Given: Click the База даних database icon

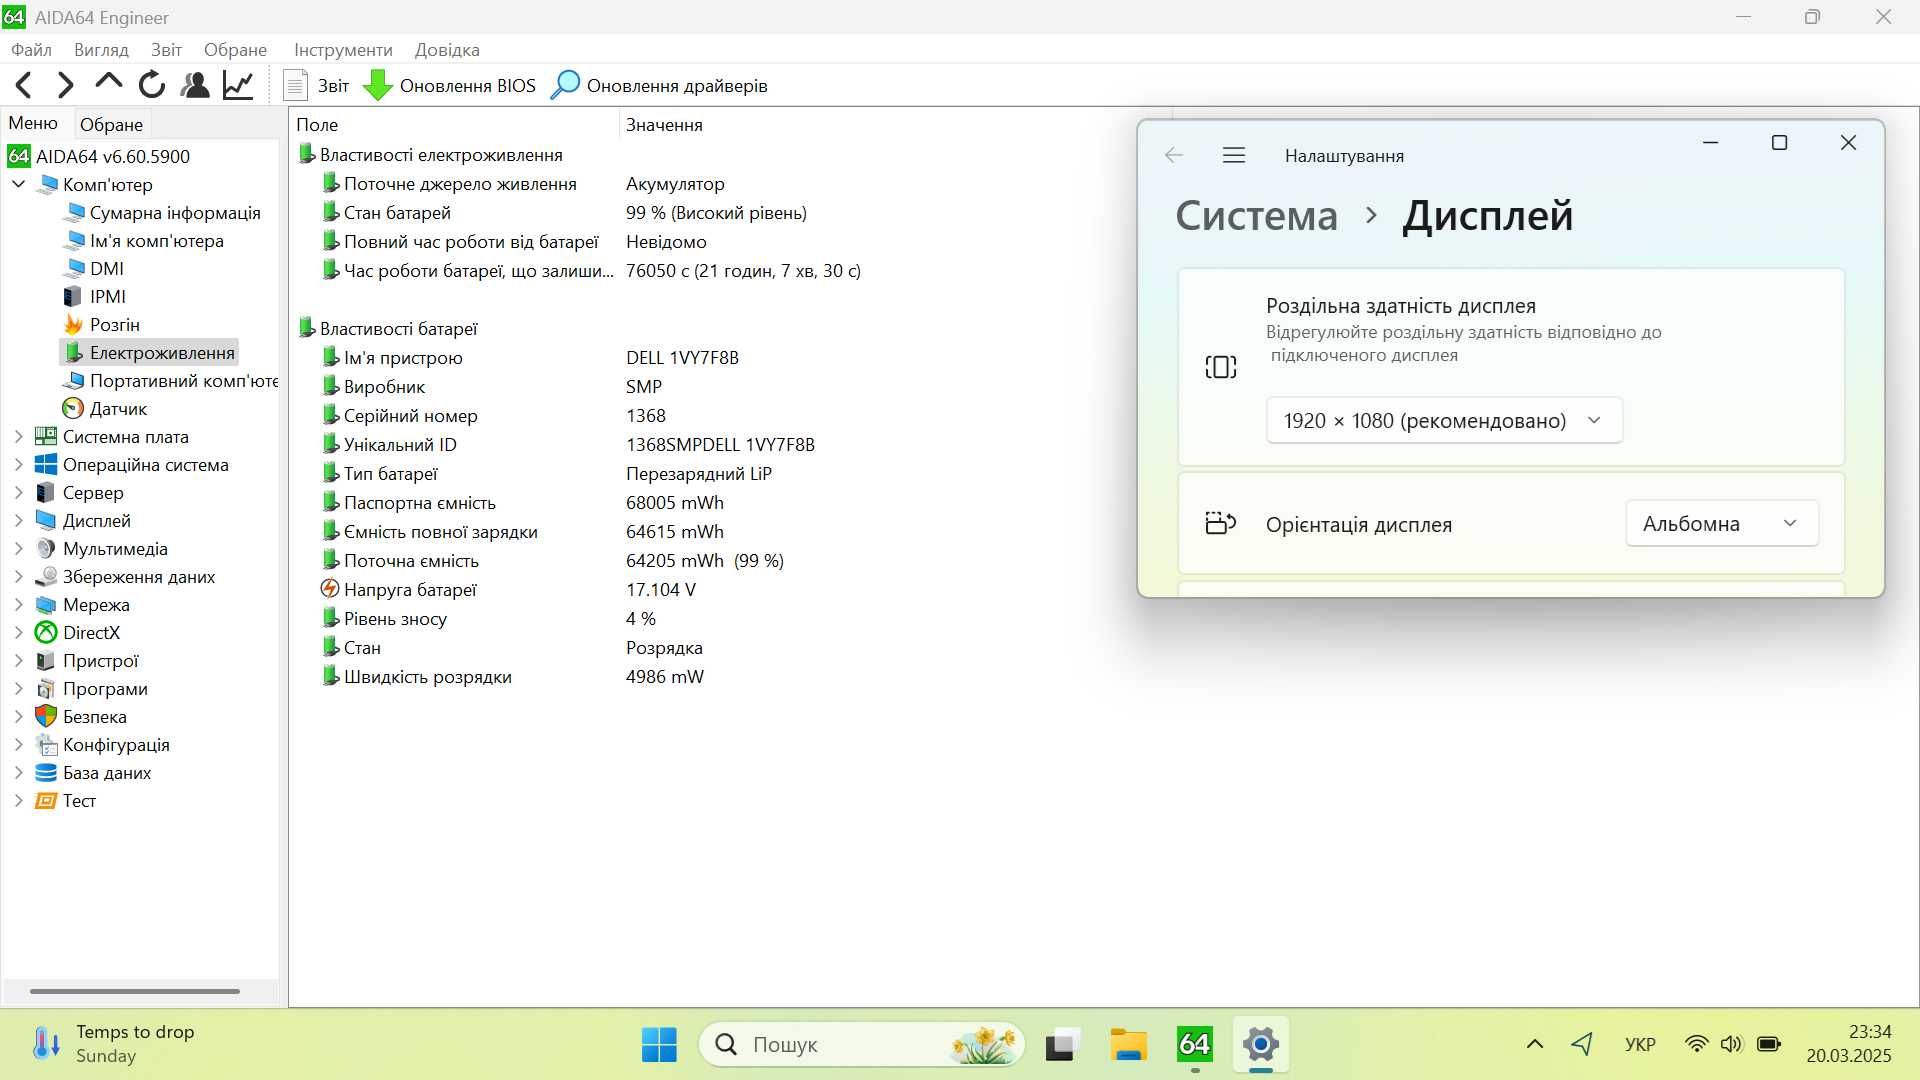Looking at the screenshot, I should pyautogui.click(x=46, y=773).
